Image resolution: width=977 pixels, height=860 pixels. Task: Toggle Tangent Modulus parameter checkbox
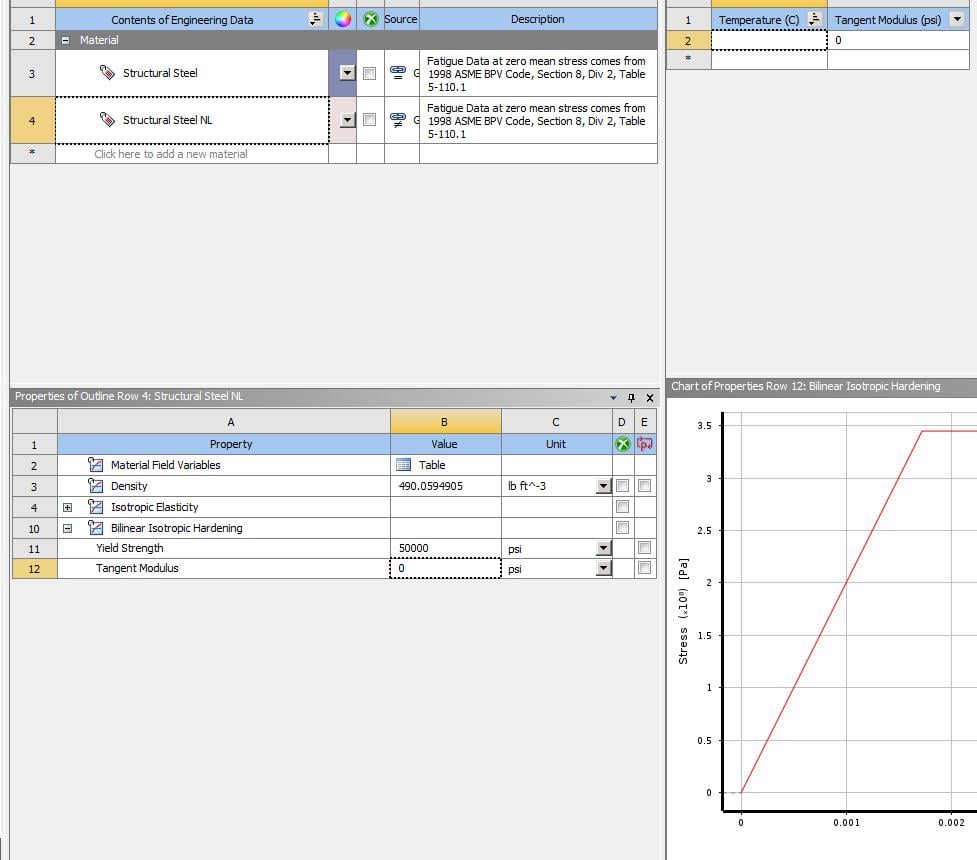(x=644, y=568)
